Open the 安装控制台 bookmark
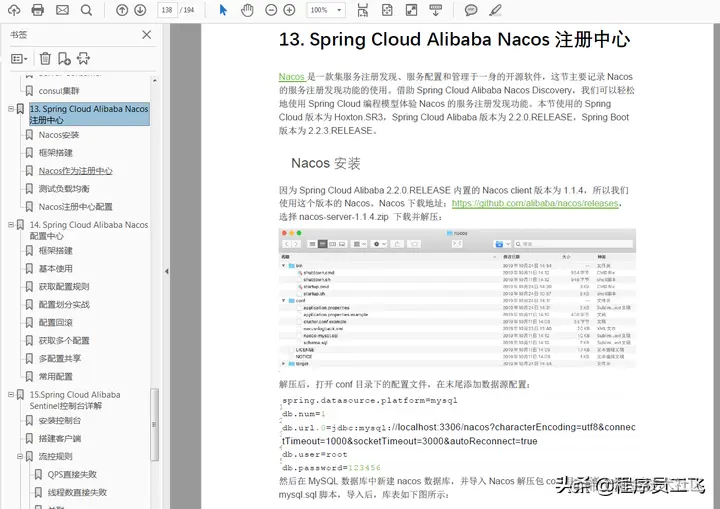The width and height of the screenshot is (720, 509). [60, 420]
